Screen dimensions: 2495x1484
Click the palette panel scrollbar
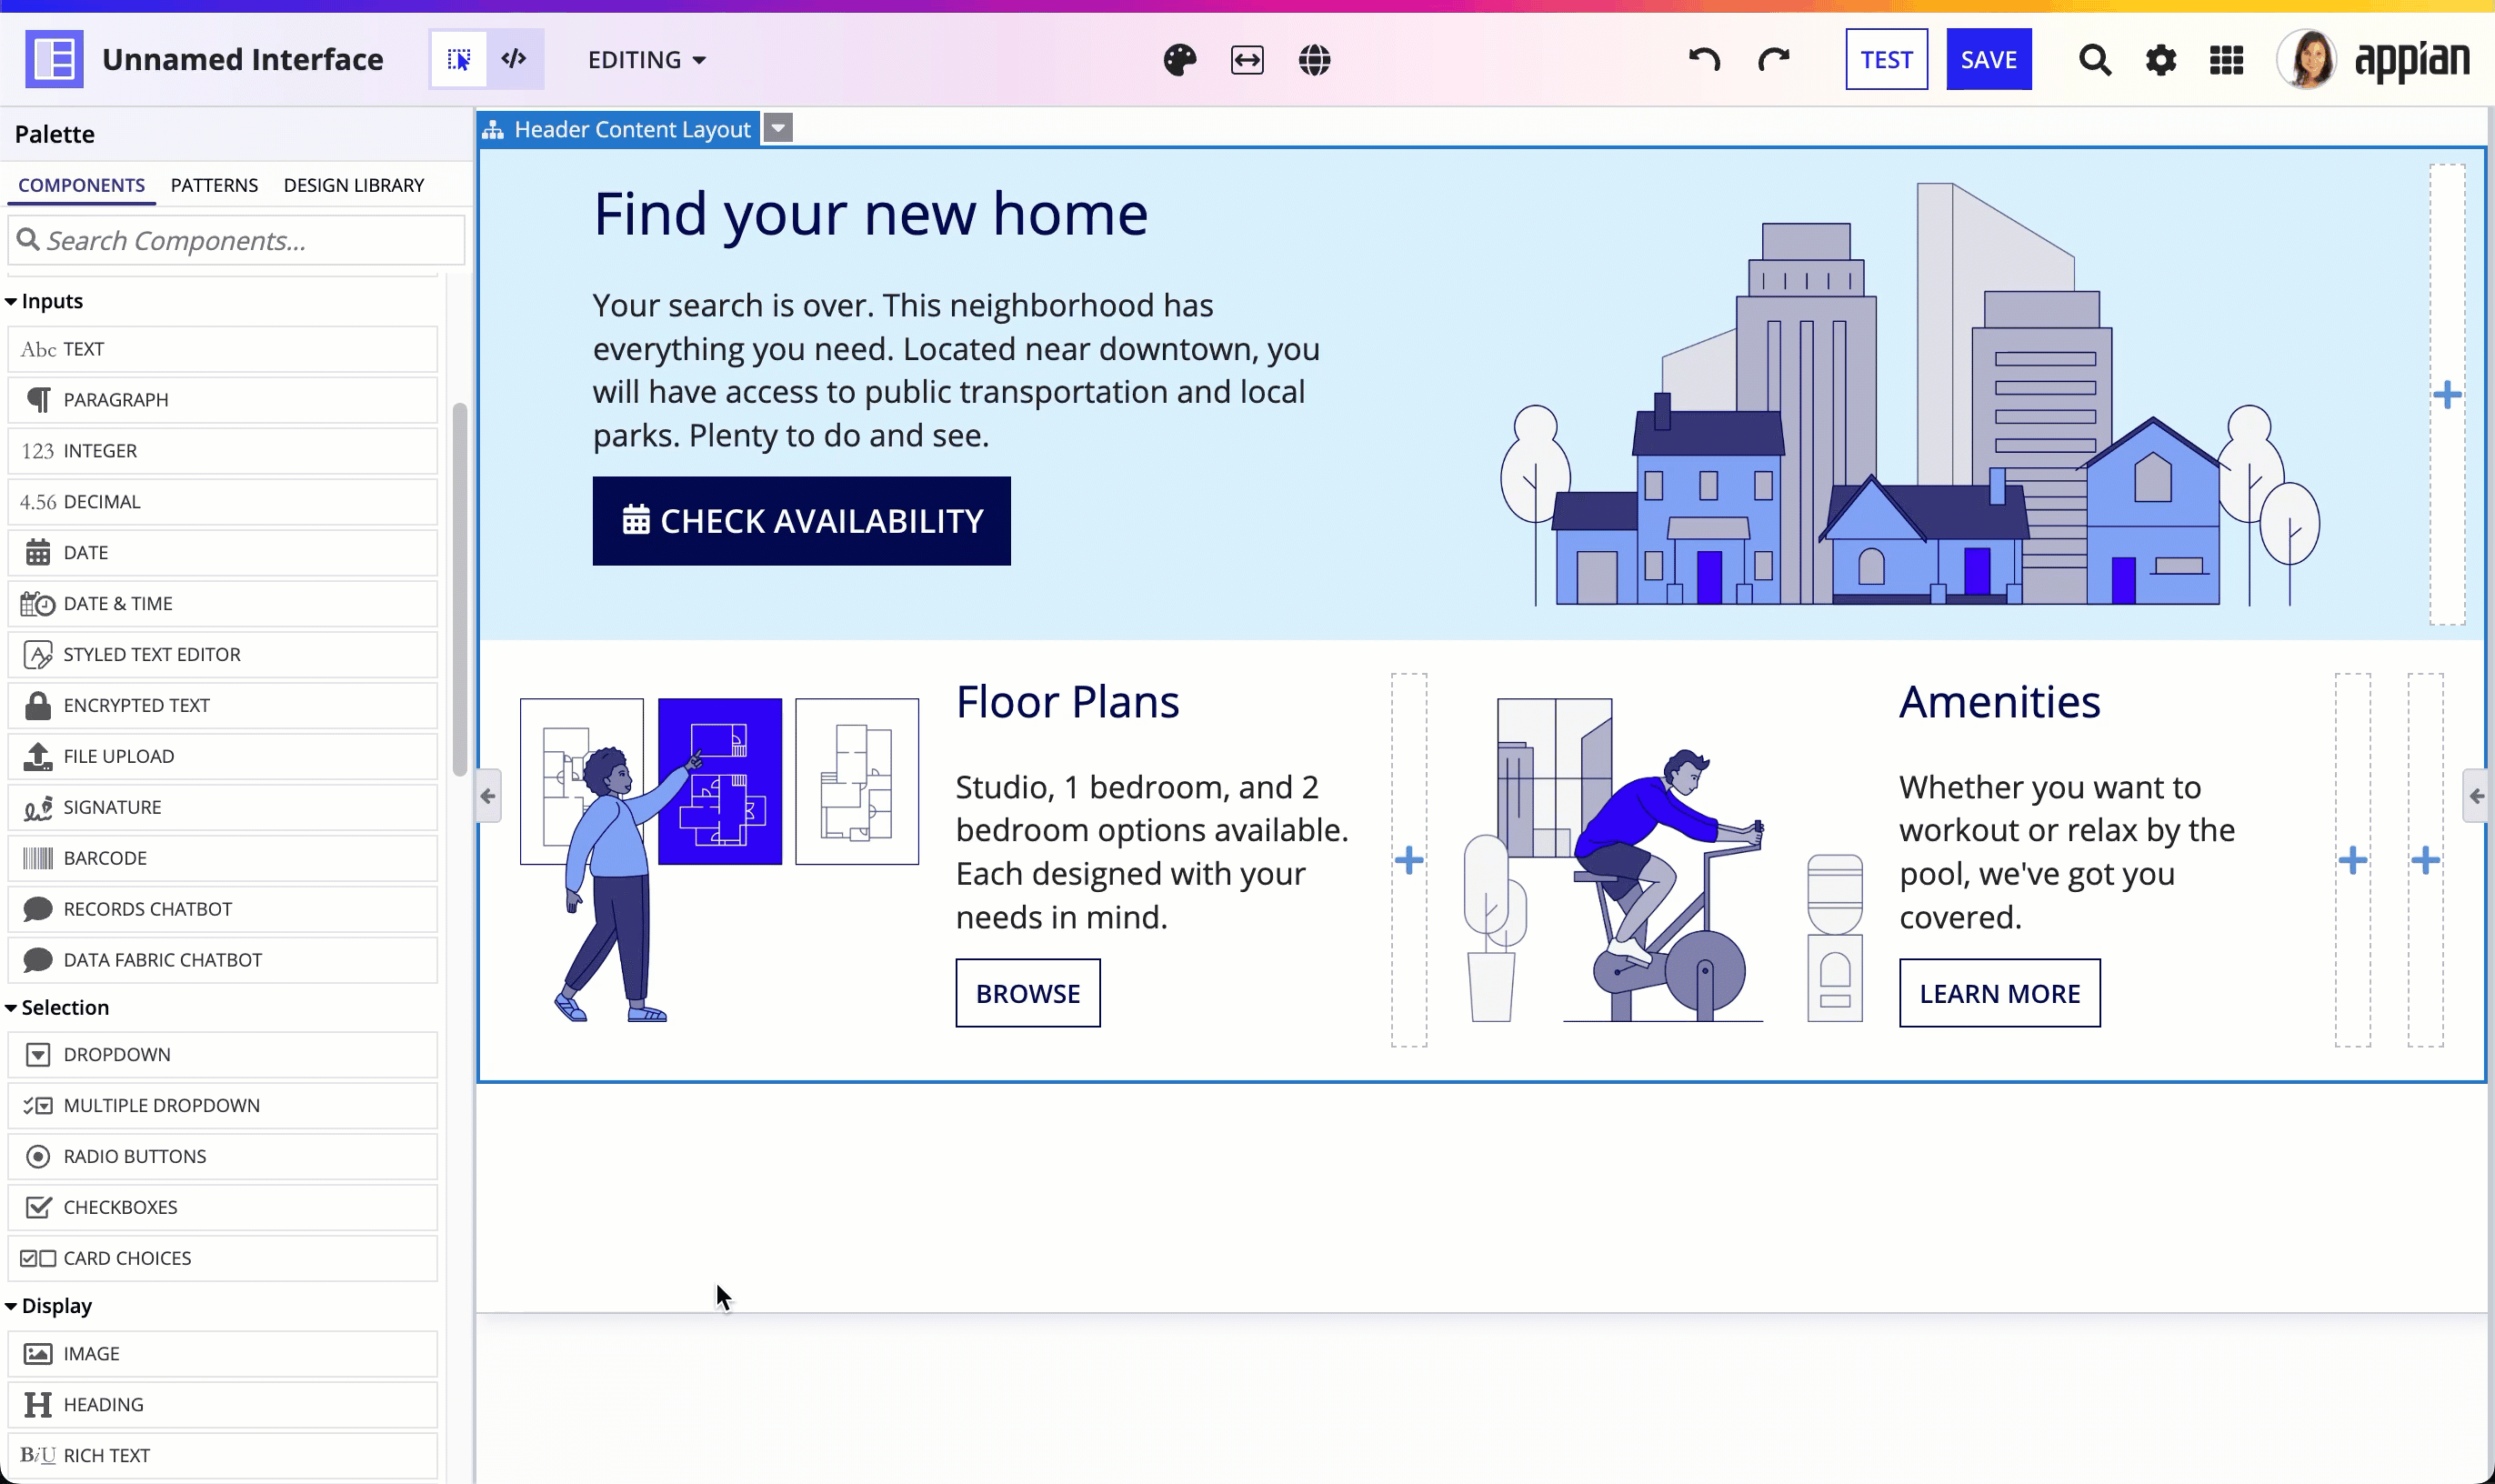[x=460, y=589]
